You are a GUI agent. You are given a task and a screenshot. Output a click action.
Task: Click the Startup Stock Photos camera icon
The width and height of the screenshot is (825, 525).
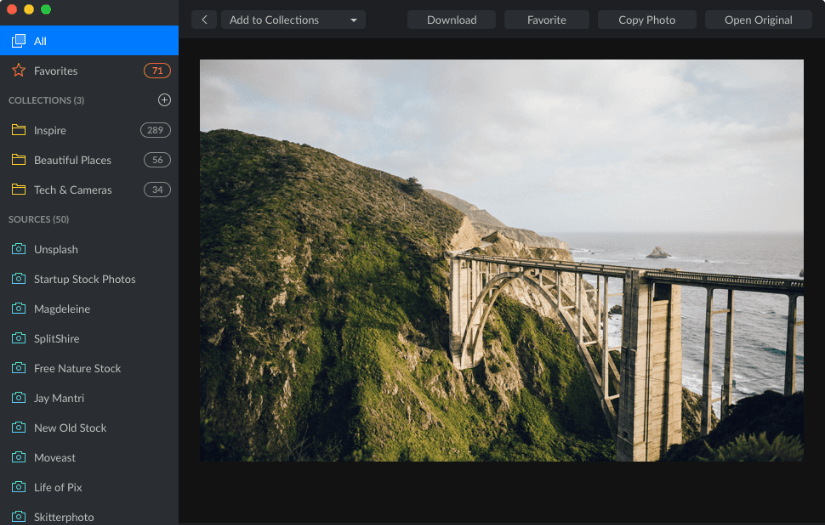coord(19,279)
